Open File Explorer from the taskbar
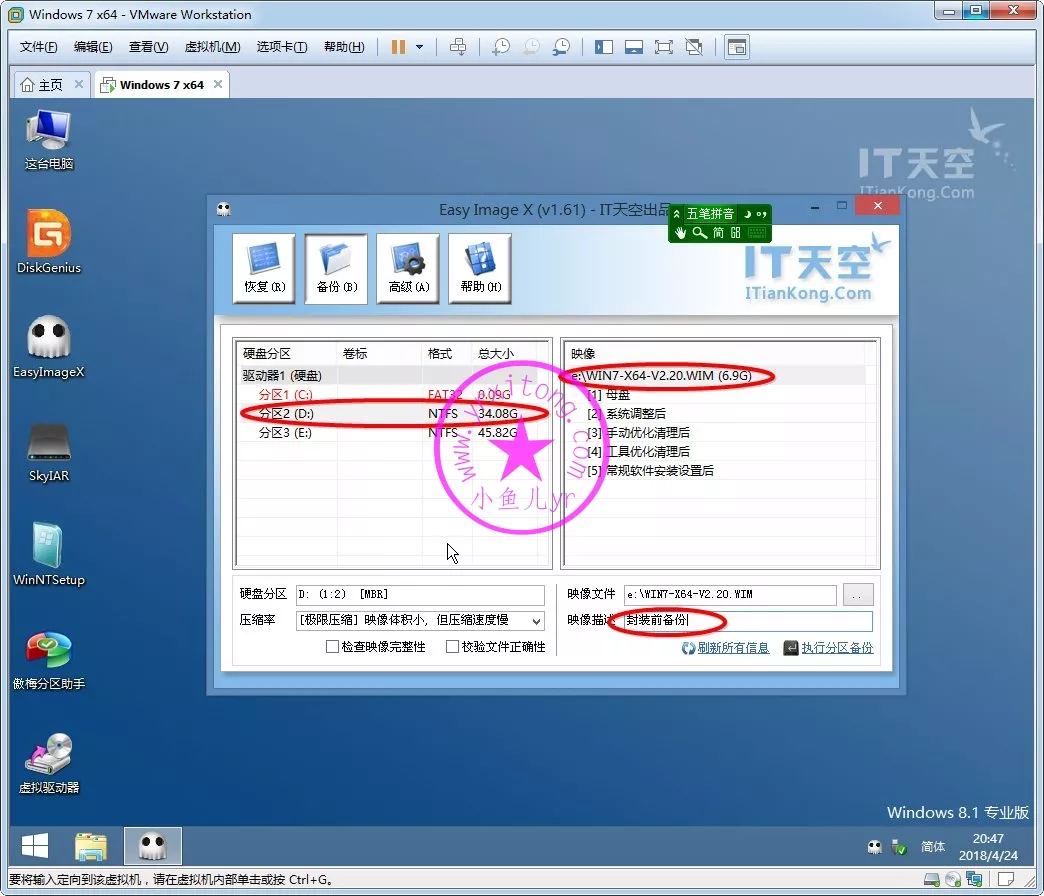The height and width of the screenshot is (896, 1044). pos(91,847)
